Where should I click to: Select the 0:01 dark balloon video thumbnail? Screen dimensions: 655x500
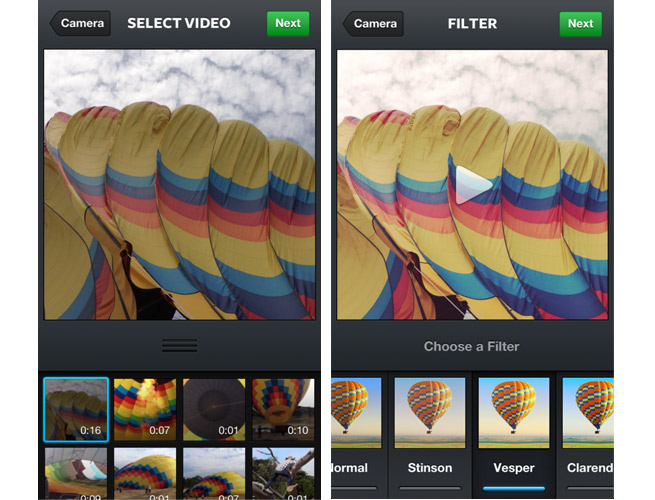[x=214, y=409]
